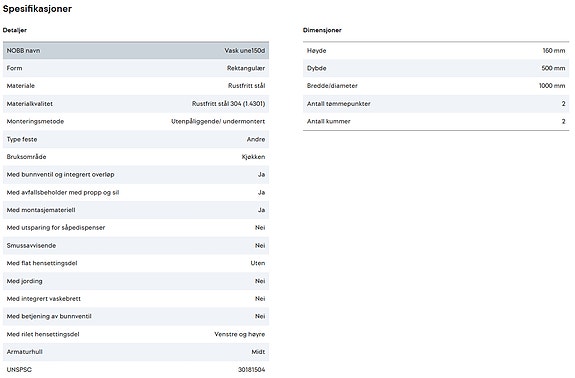Screen dimensions: 575x378
Task: Select Ja in Med montasjemateriell row
Action: 261,210
